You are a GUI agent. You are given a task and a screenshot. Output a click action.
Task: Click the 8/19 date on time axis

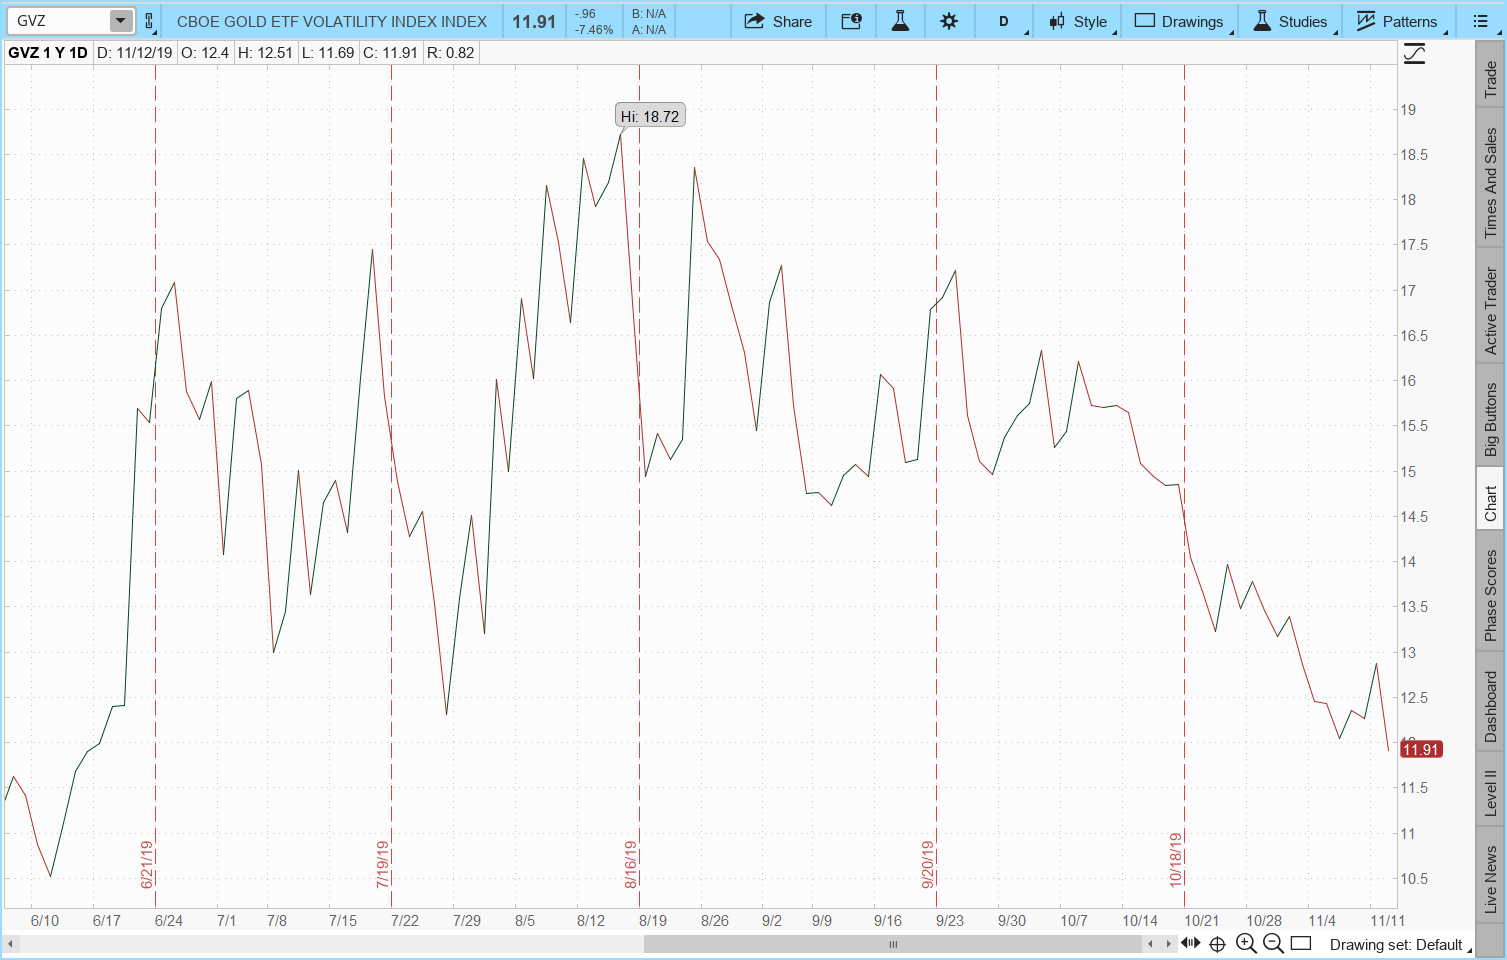tap(653, 920)
